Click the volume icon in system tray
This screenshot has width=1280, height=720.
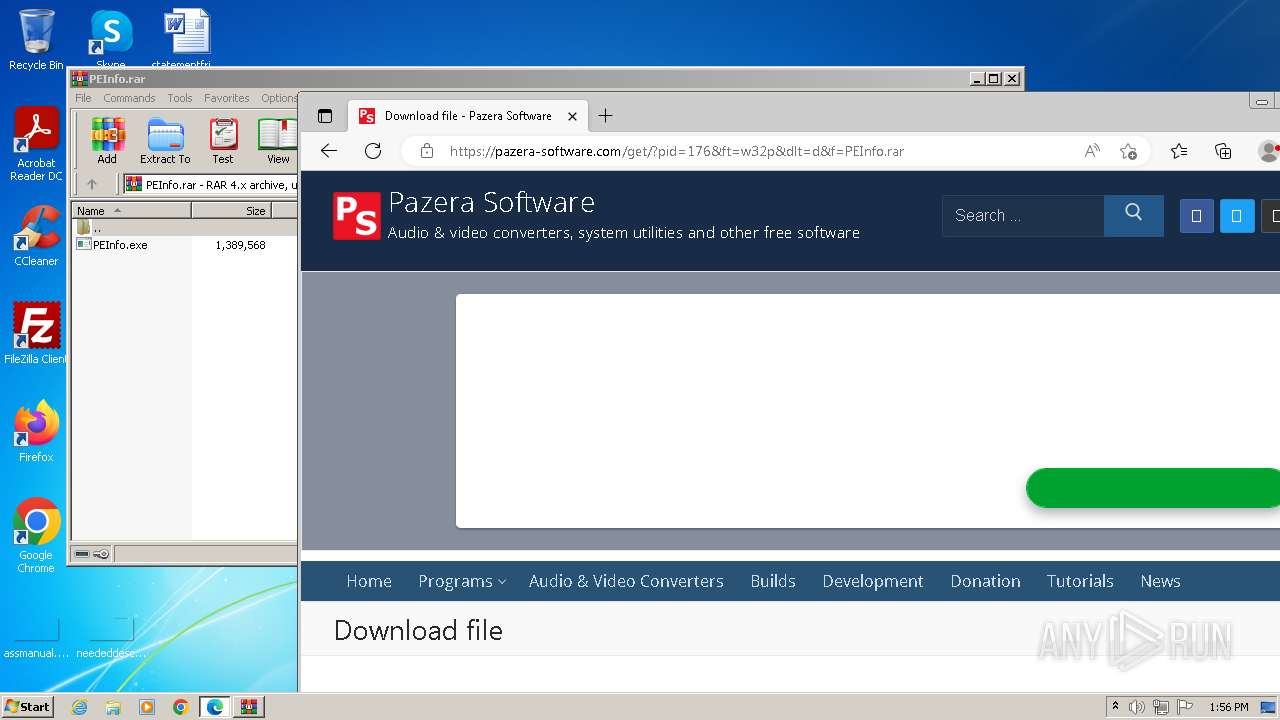pyautogui.click(x=1137, y=707)
